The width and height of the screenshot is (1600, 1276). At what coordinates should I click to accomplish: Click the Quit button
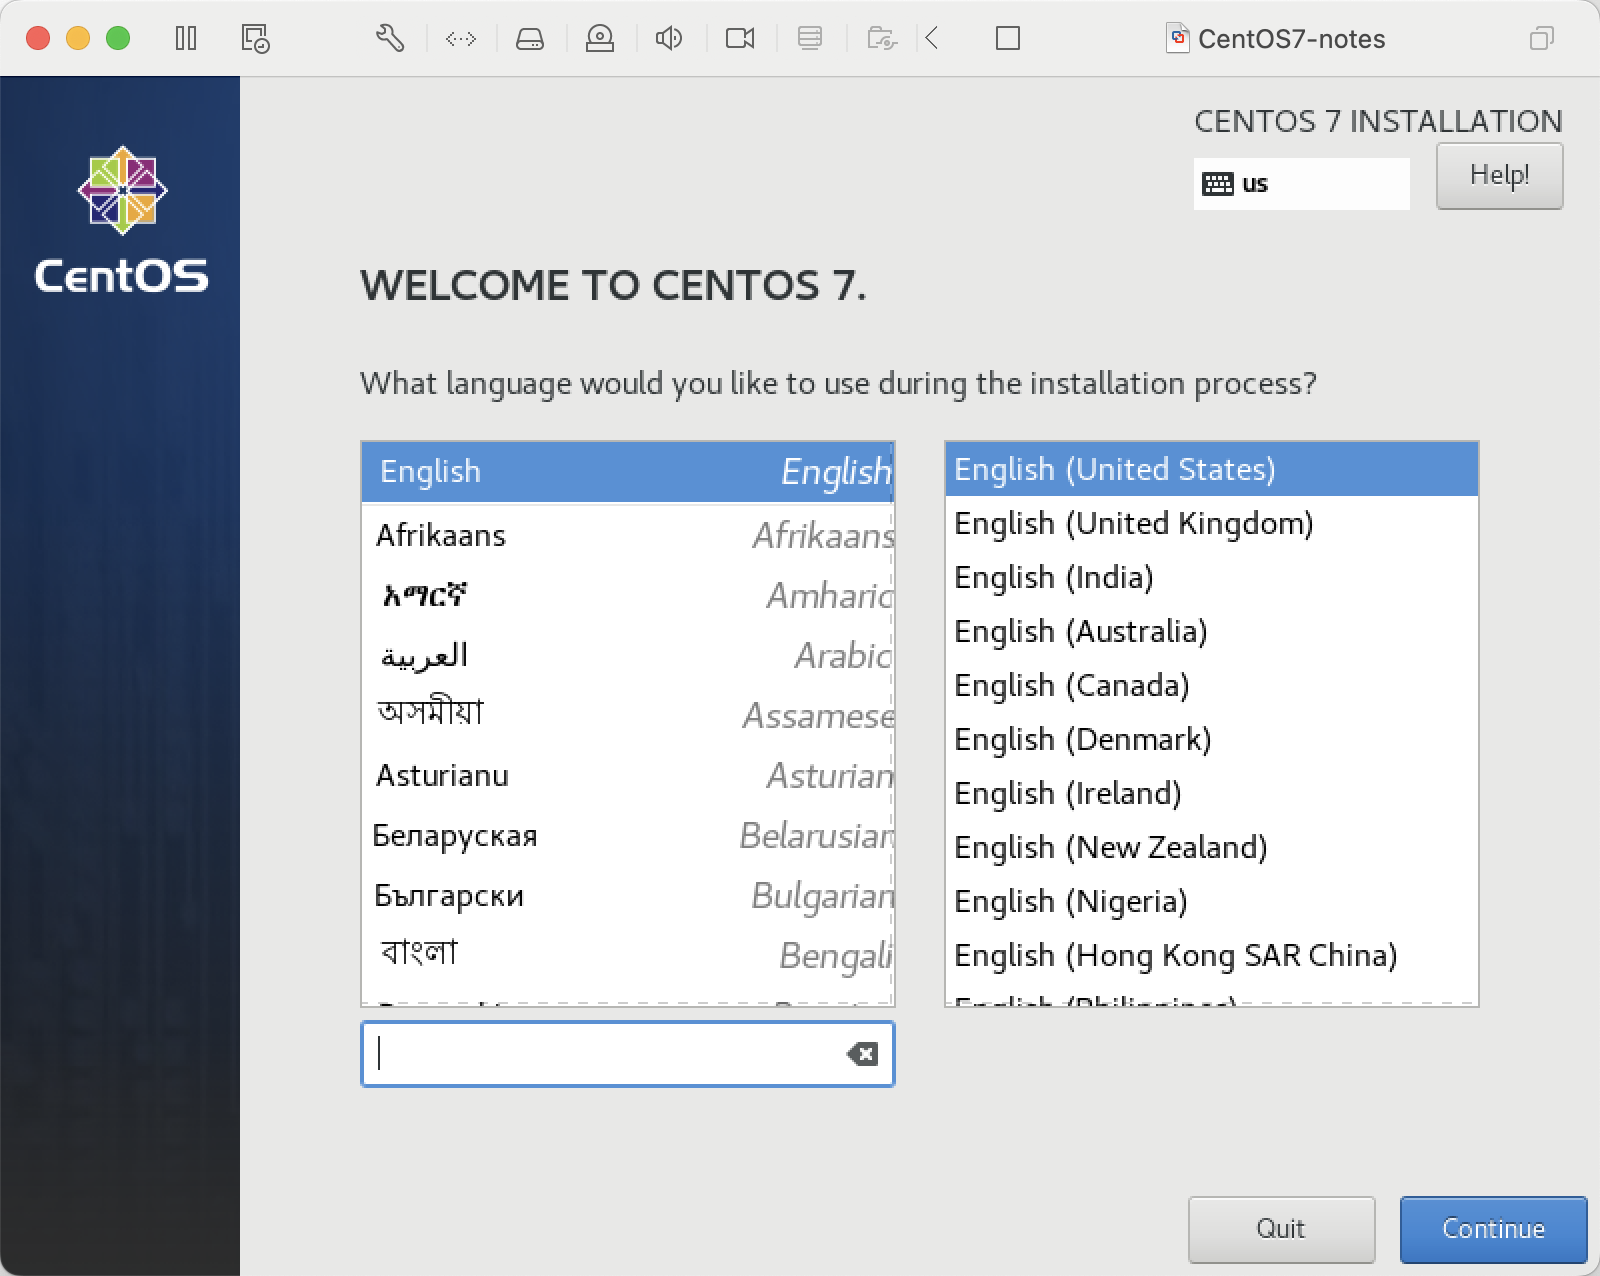[x=1281, y=1229]
